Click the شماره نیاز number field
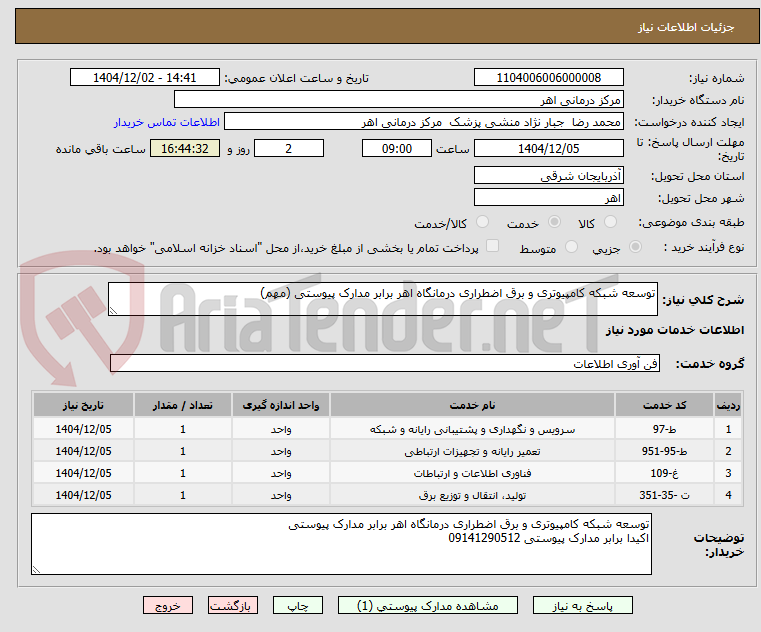The height and width of the screenshot is (632, 761). click(548, 78)
